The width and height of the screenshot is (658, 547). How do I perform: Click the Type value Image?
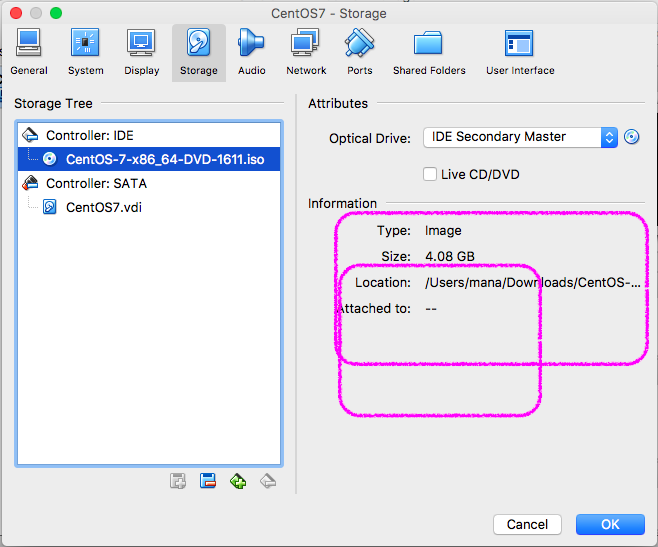point(443,230)
